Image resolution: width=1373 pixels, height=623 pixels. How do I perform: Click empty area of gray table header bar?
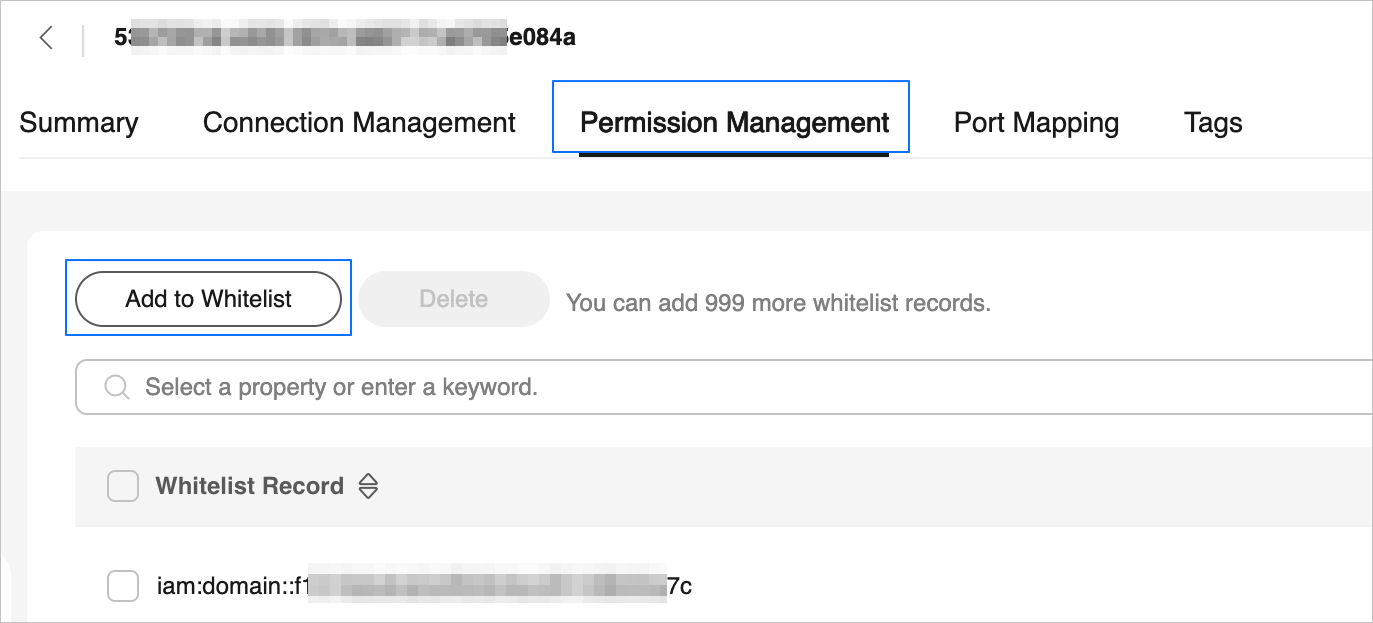[x=850, y=487]
